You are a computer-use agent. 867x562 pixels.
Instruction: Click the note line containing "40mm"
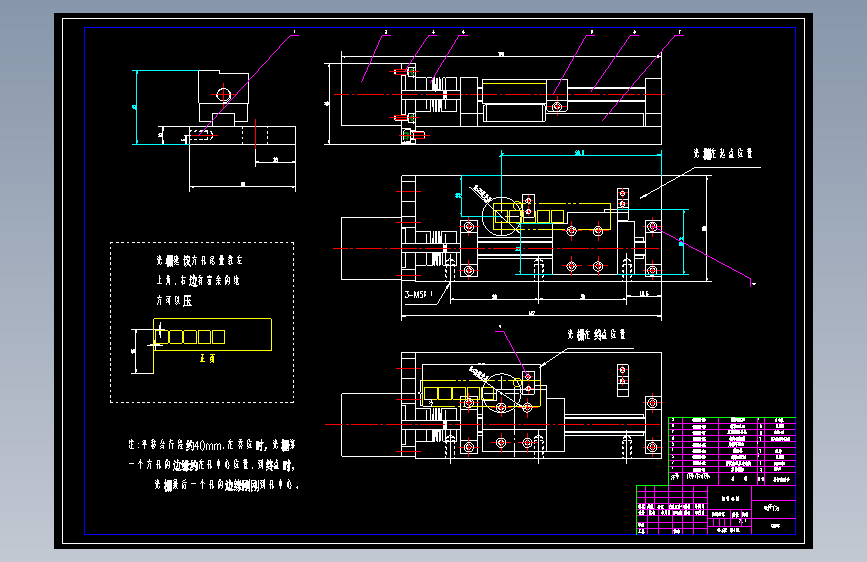pos(212,445)
